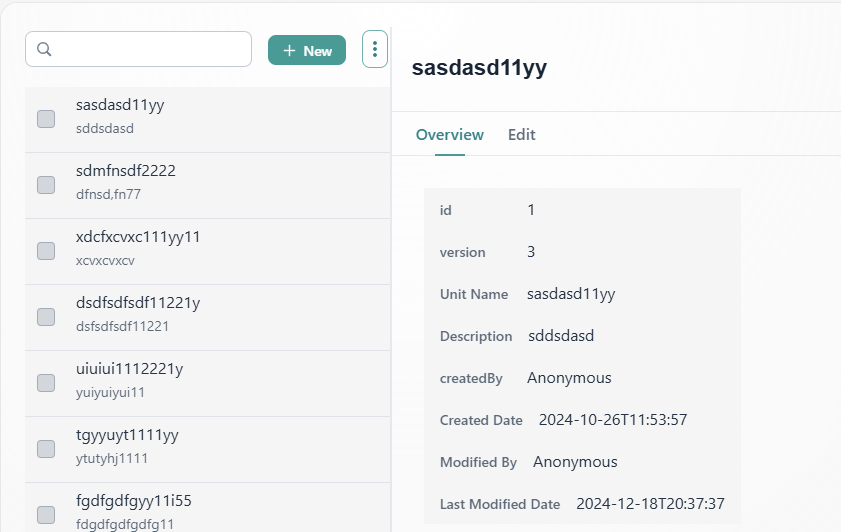Screen dimensions: 841x532
Task: Click the Last Modified Date value
Action: (x=650, y=504)
